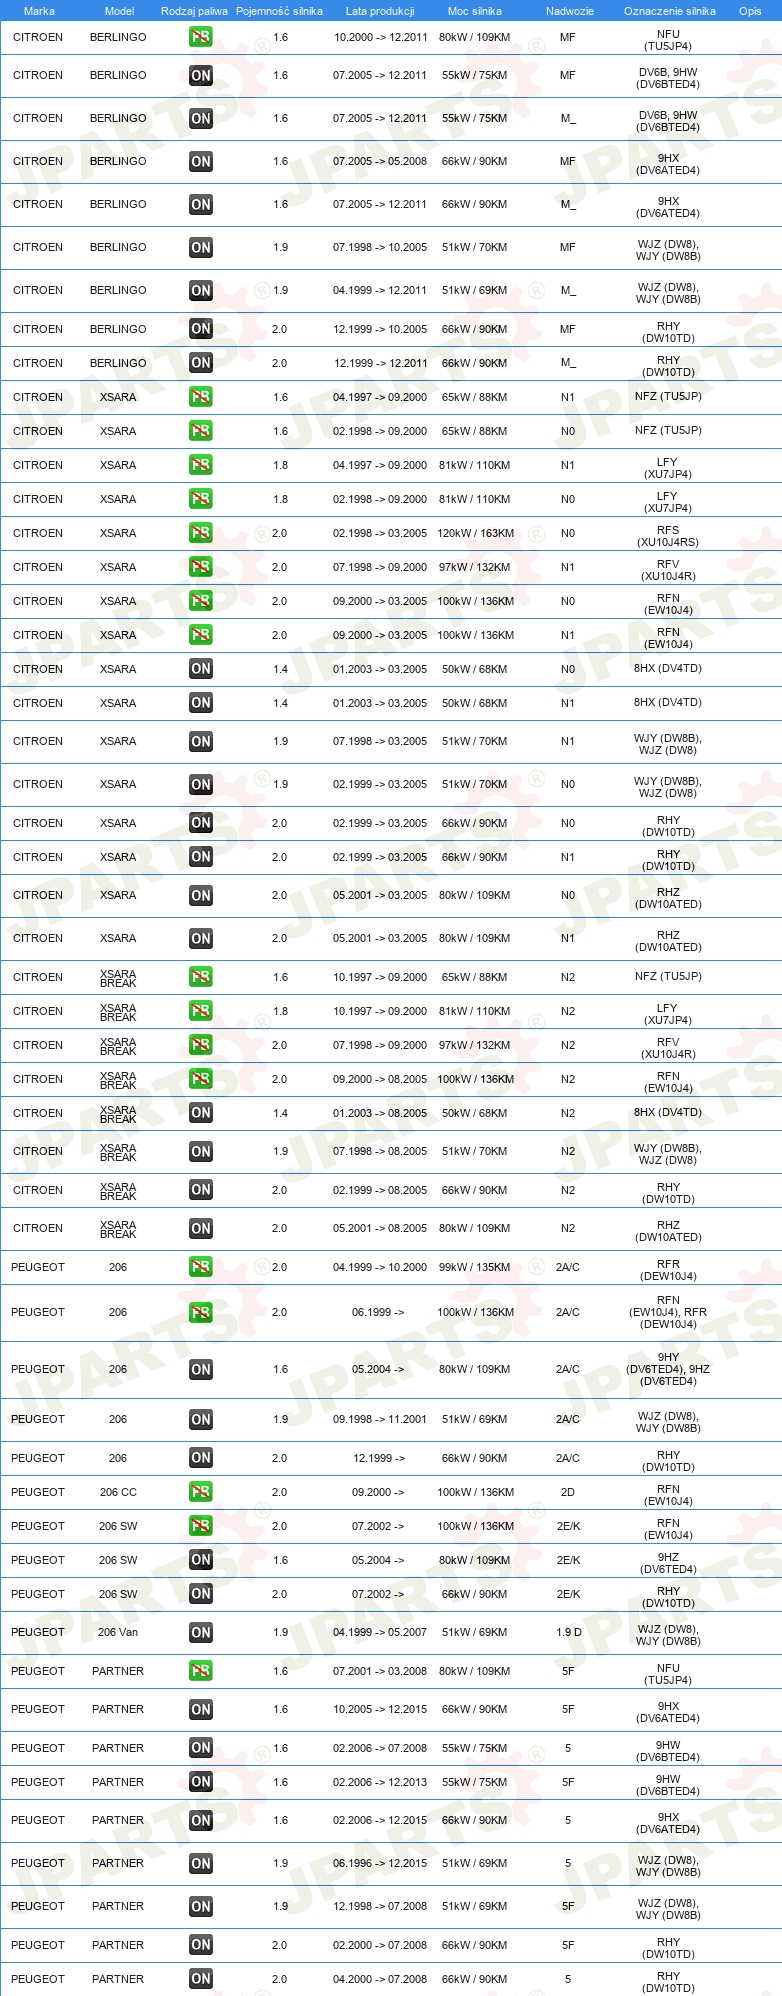
Task: Click the 9HY (DV6TED4), 9HZ engine code cell
Action: tap(668, 1369)
